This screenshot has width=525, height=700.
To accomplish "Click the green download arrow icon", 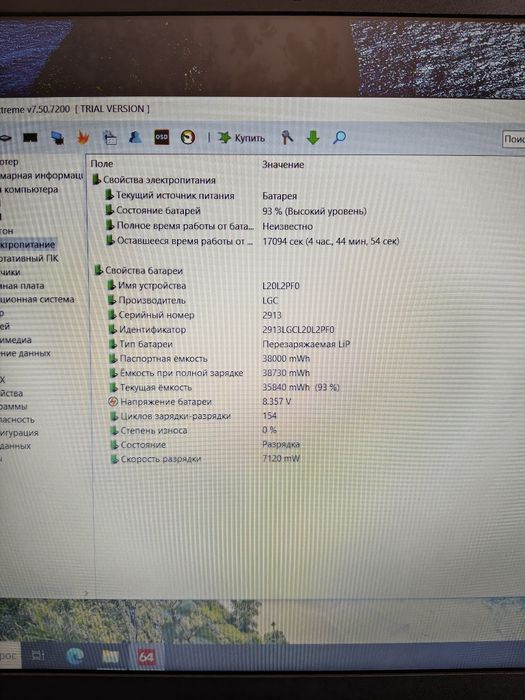I will 313,138.
